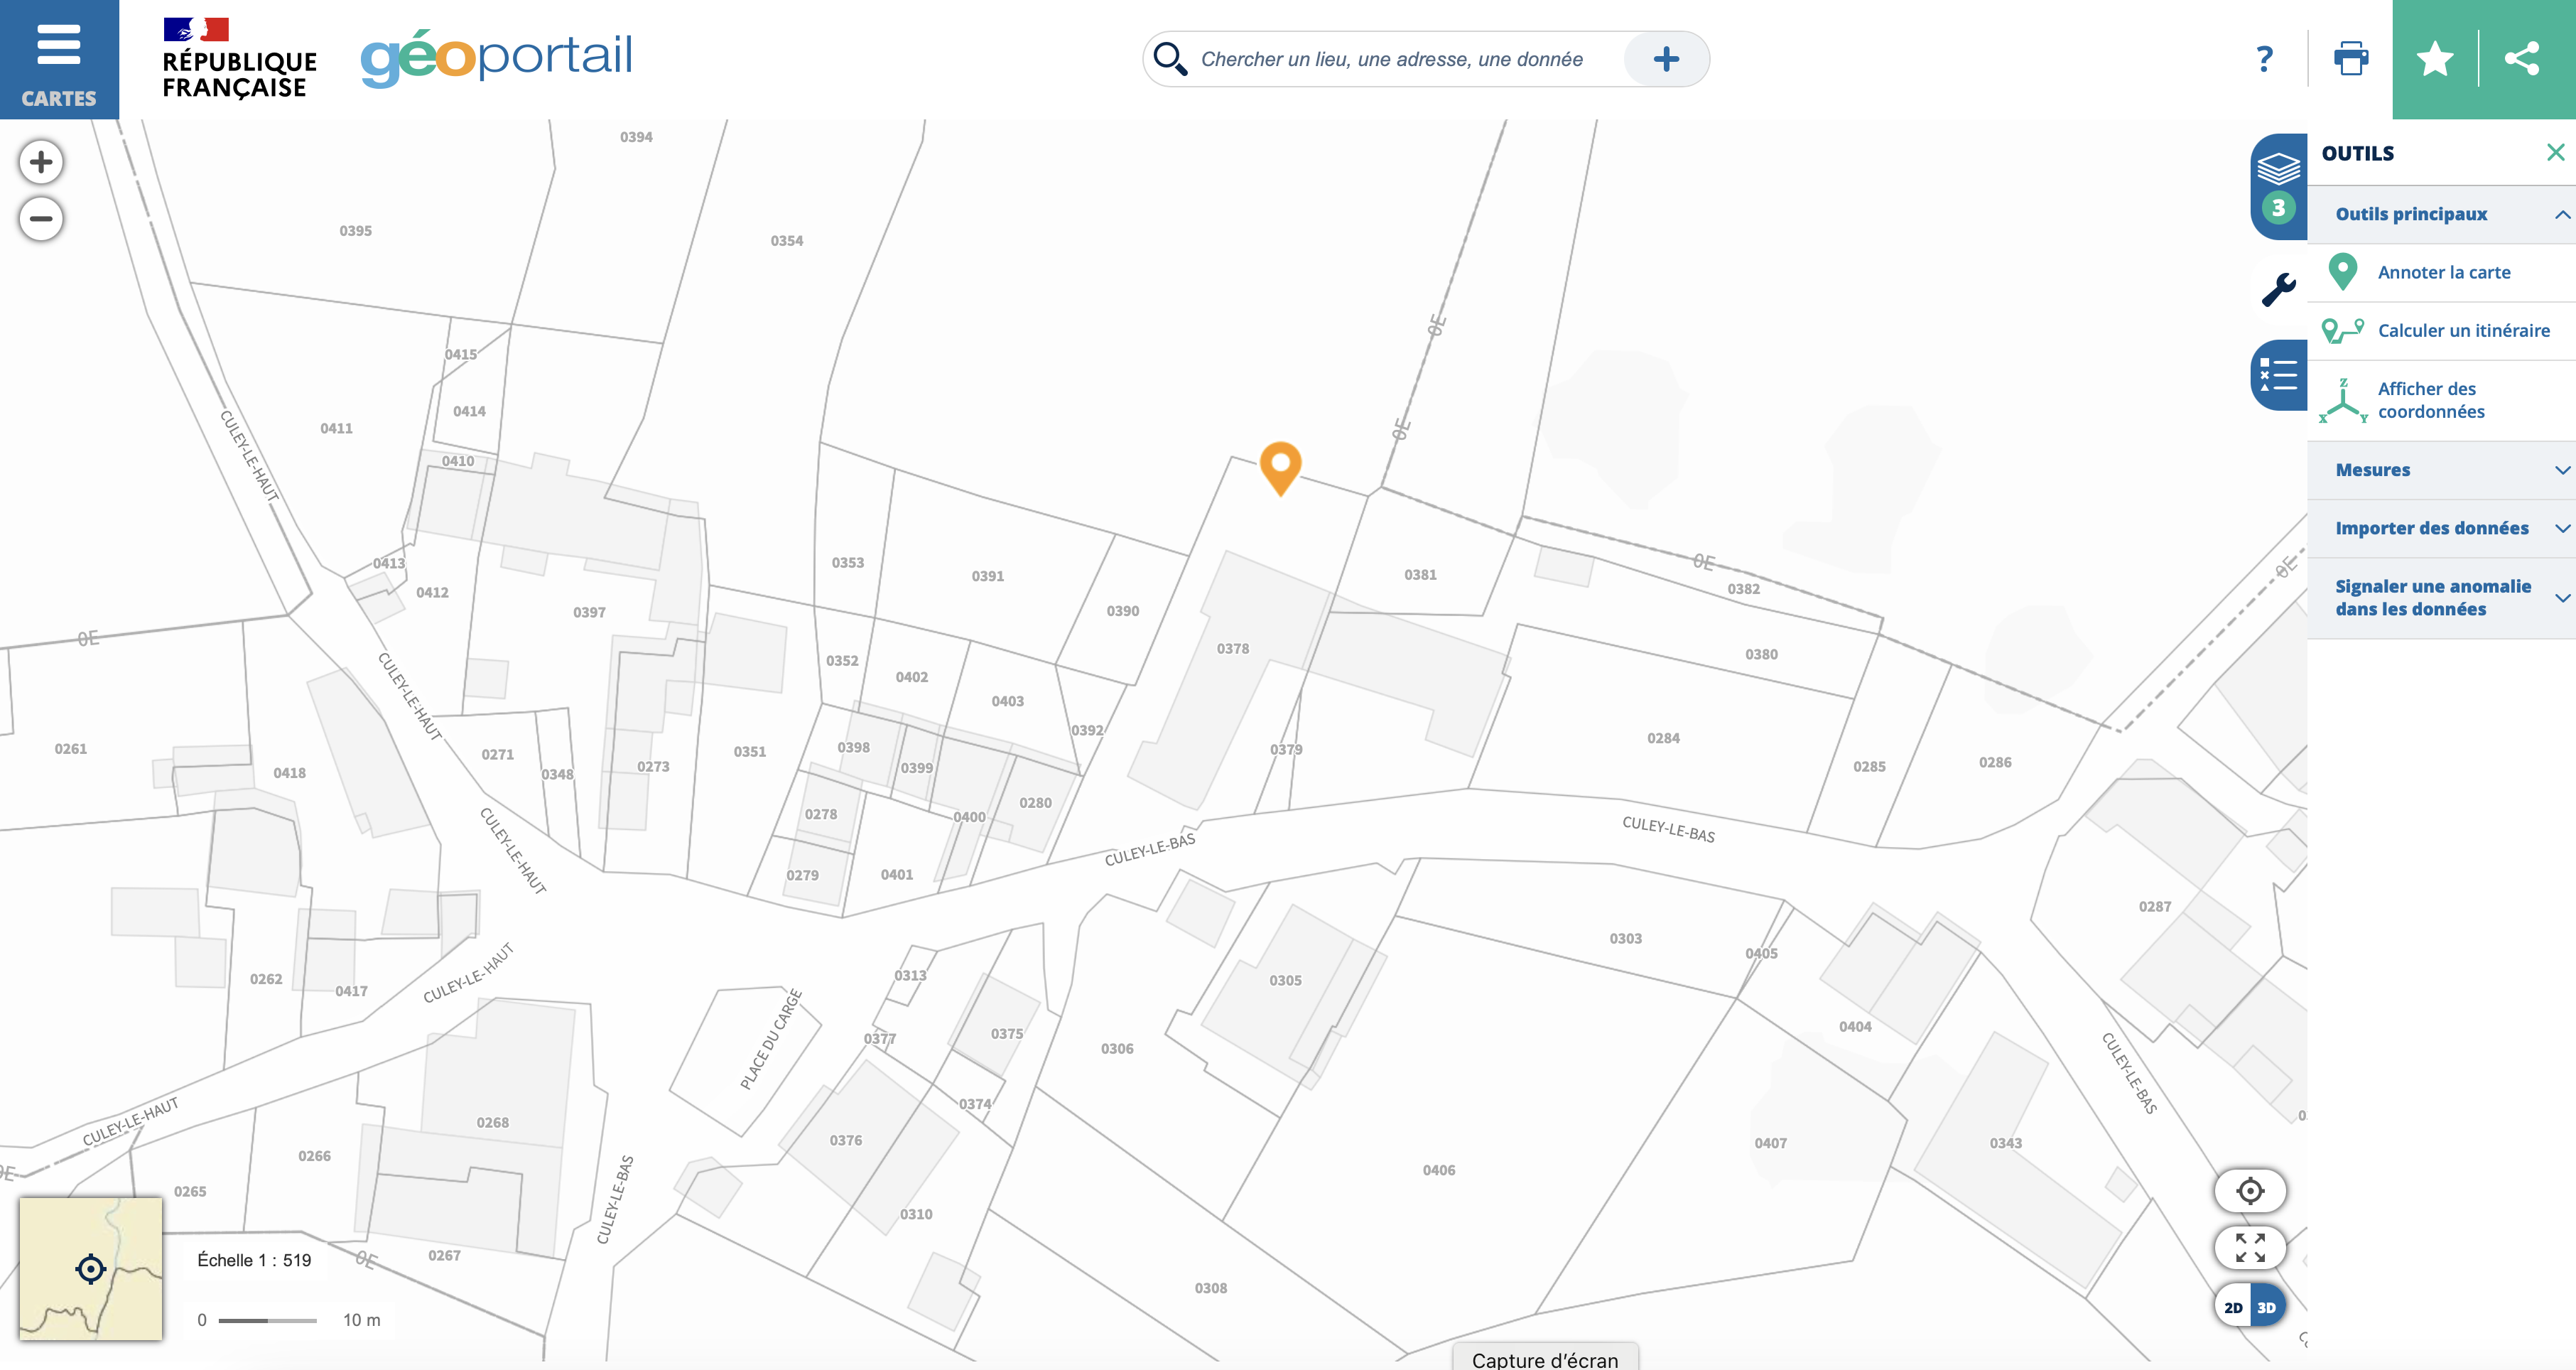Click the share icon
This screenshot has width=2576, height=1370.
pos(2522,59)
